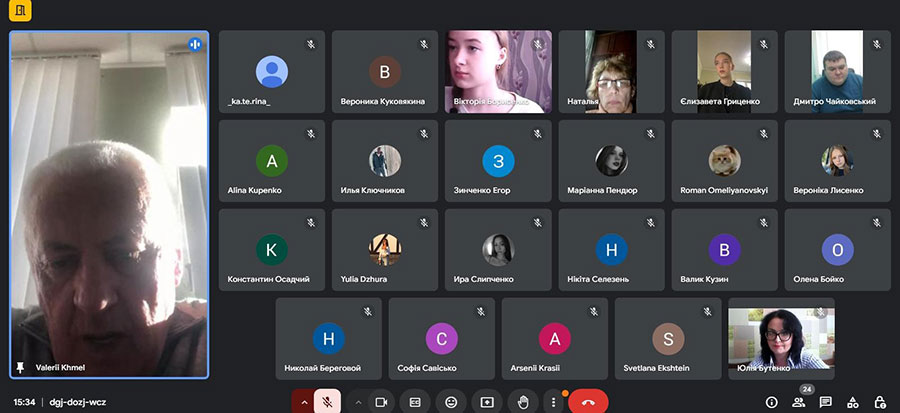Unmute your microphone
The width and height of the screenshot is (900, 413).
(327, 401)
